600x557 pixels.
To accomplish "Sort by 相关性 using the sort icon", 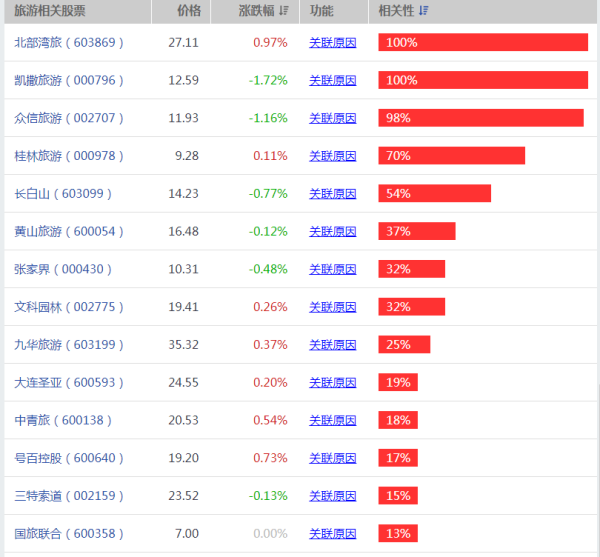I will (x=423, y=11).
